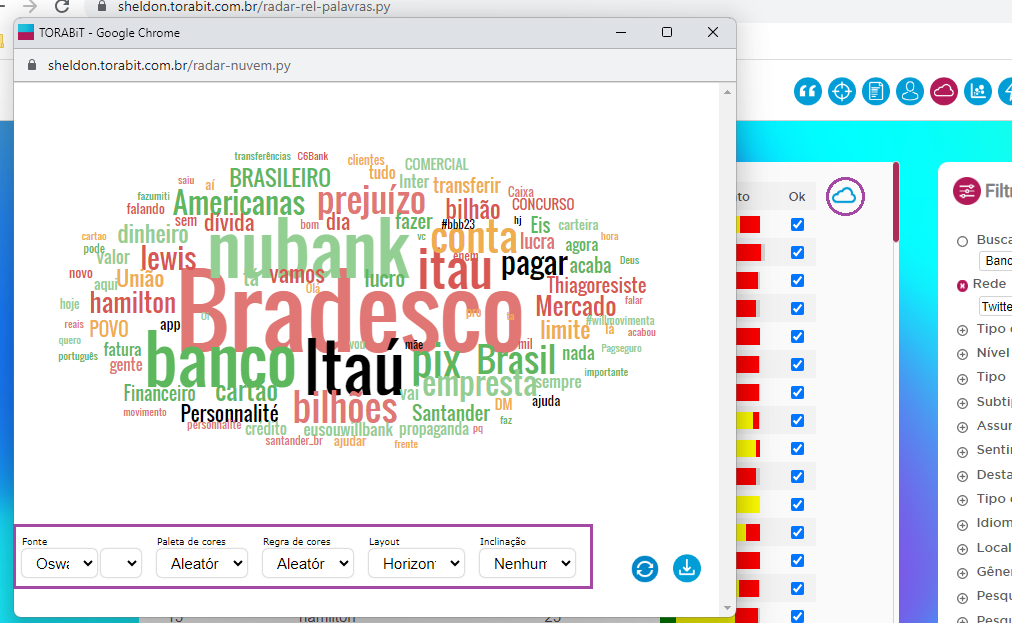The image size is (1012, 623).
Task: Click the Rede field containing Twitte
Action: point(996,307)
